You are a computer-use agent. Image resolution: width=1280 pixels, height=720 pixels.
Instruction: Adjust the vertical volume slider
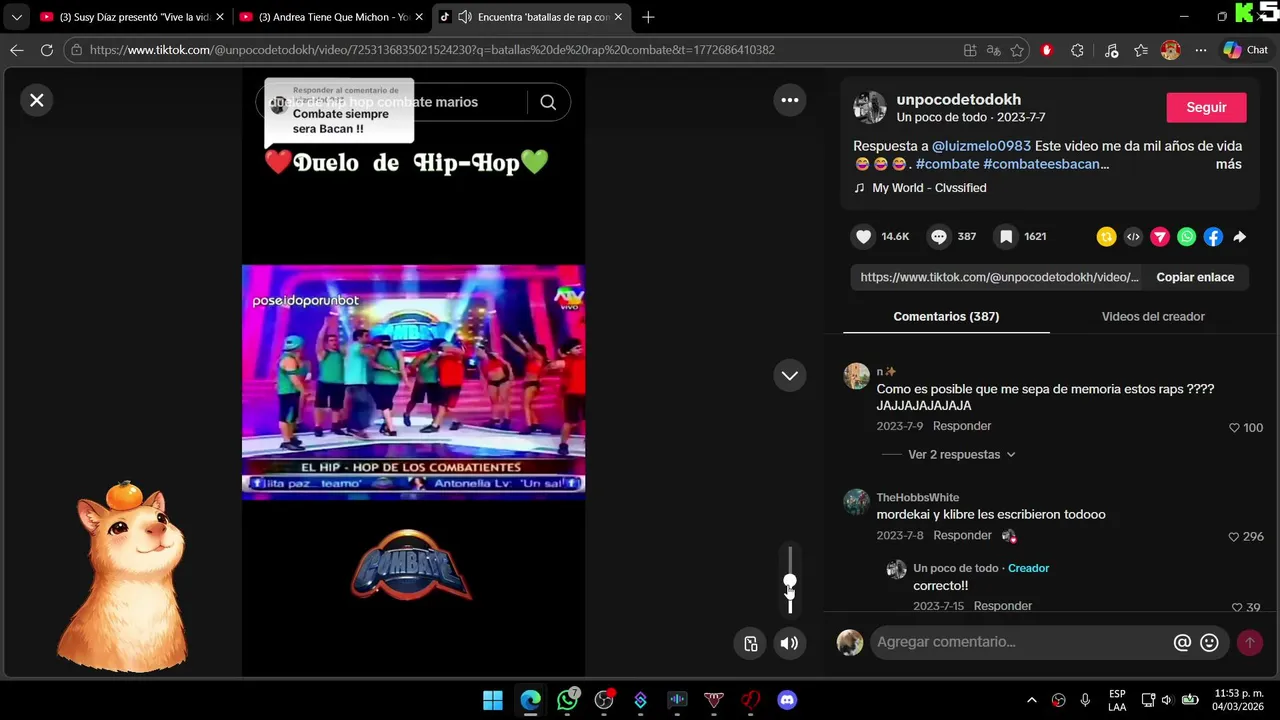coord(790,580)
